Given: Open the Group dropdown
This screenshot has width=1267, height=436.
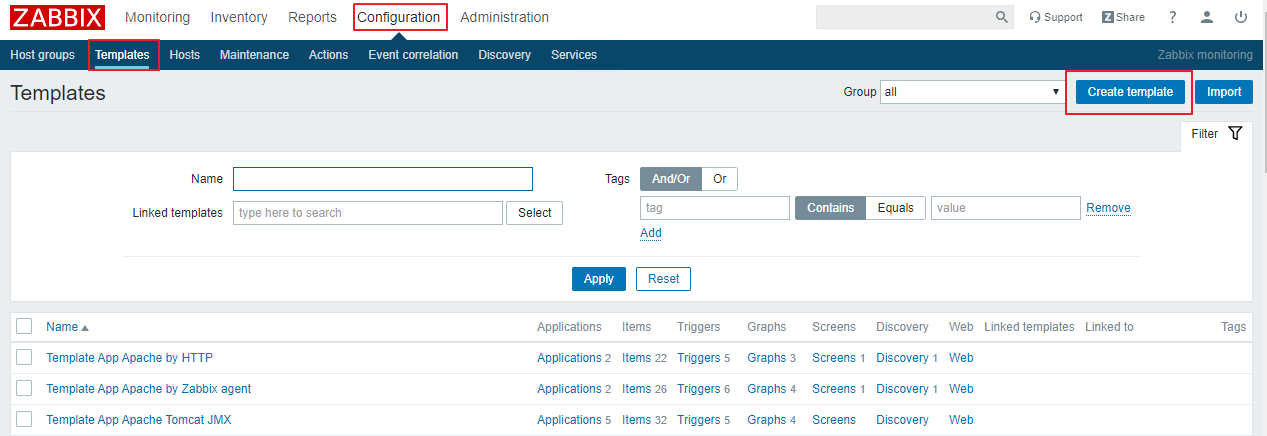Looking at the screenshot, I should click(973, 92).
